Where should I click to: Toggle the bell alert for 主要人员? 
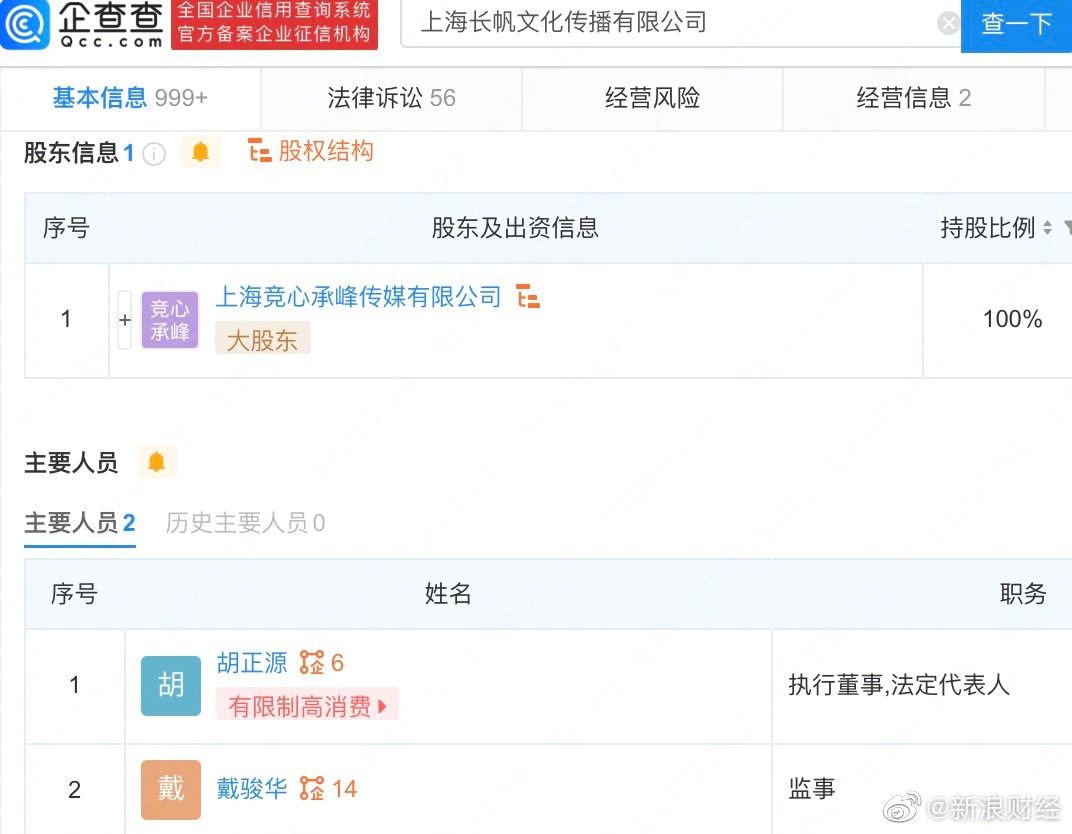tap(156, 462)
